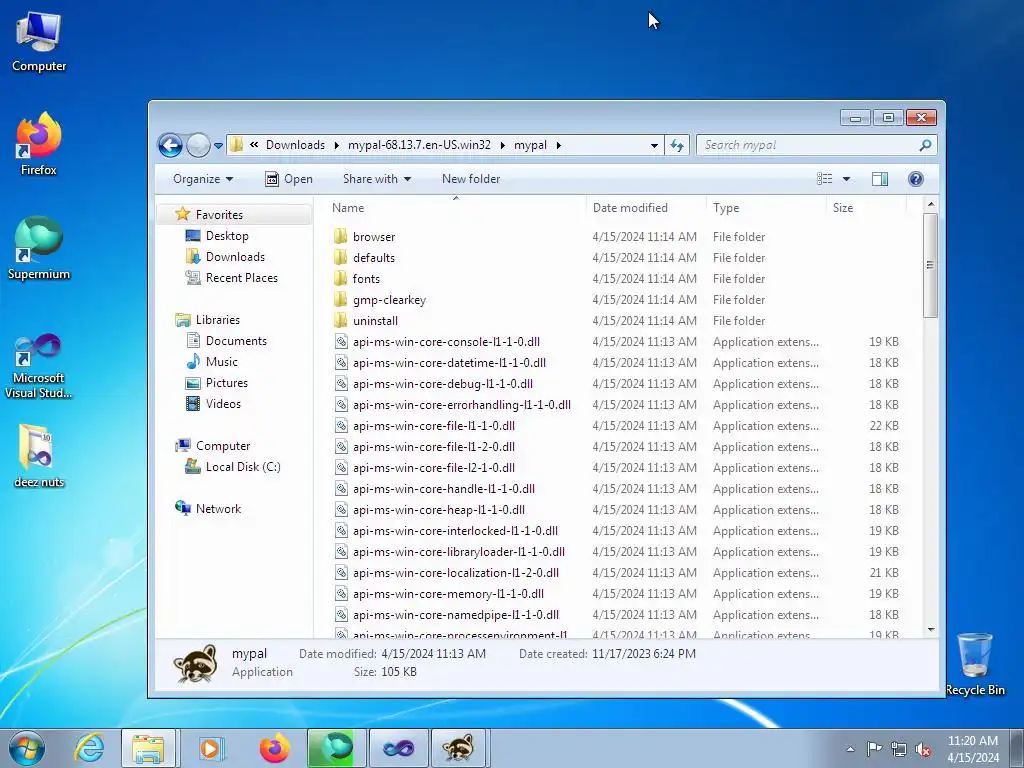The image size is (1024, 768).
Task: Click the Change your view icon
Action: tap(825, 179)
